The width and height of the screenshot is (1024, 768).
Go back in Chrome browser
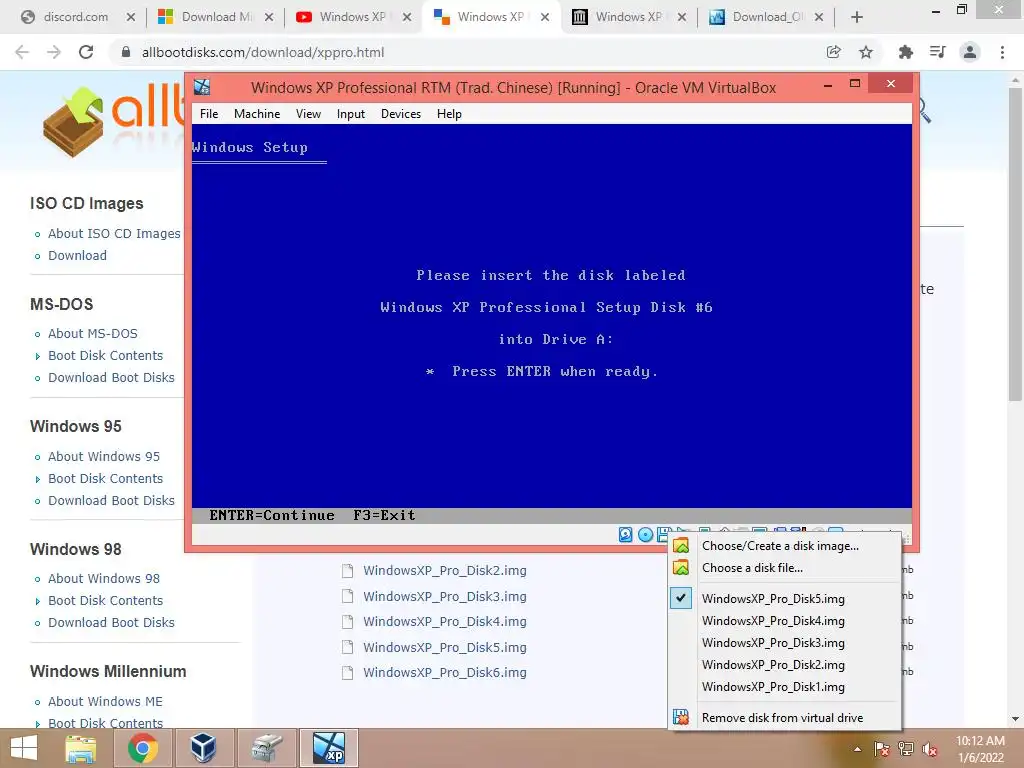coord(22,52)
